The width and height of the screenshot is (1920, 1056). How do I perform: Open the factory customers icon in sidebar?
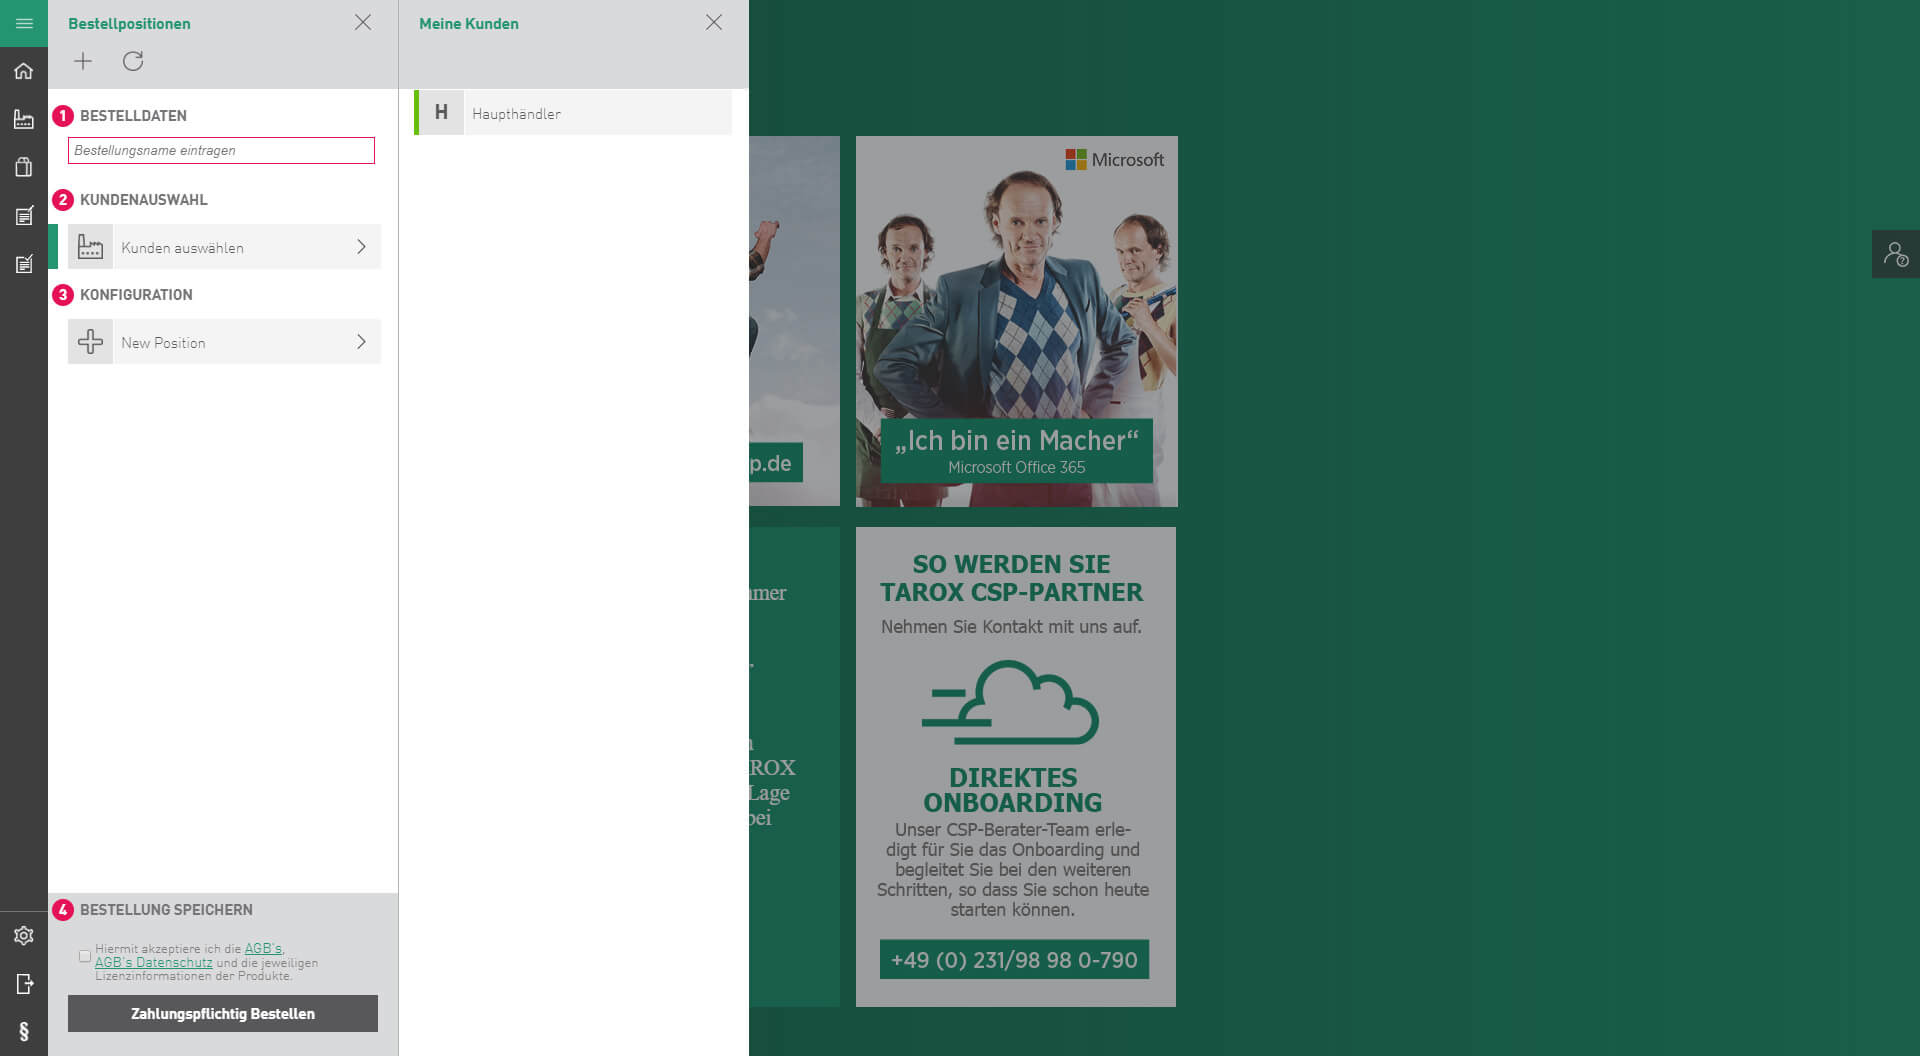click(24, 119)
